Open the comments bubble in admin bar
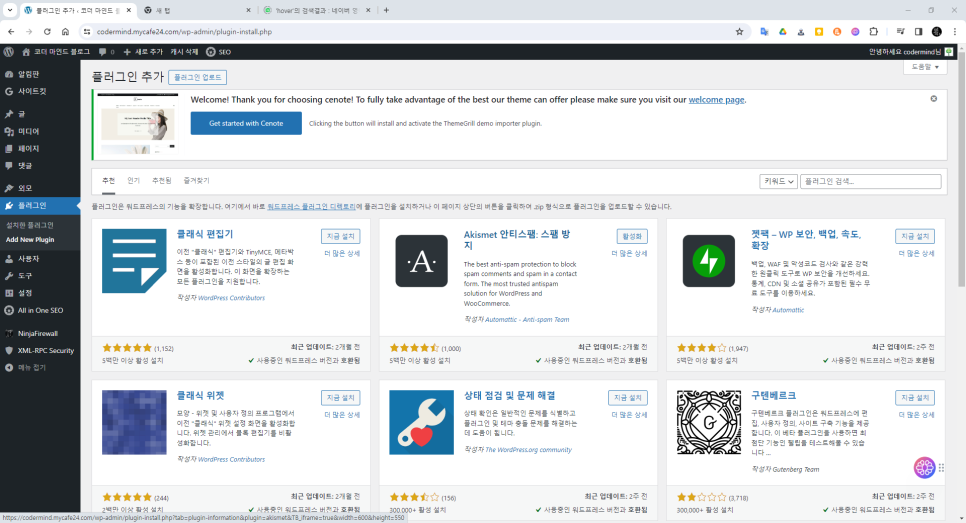The image size is (966, 523). point(102,52)
